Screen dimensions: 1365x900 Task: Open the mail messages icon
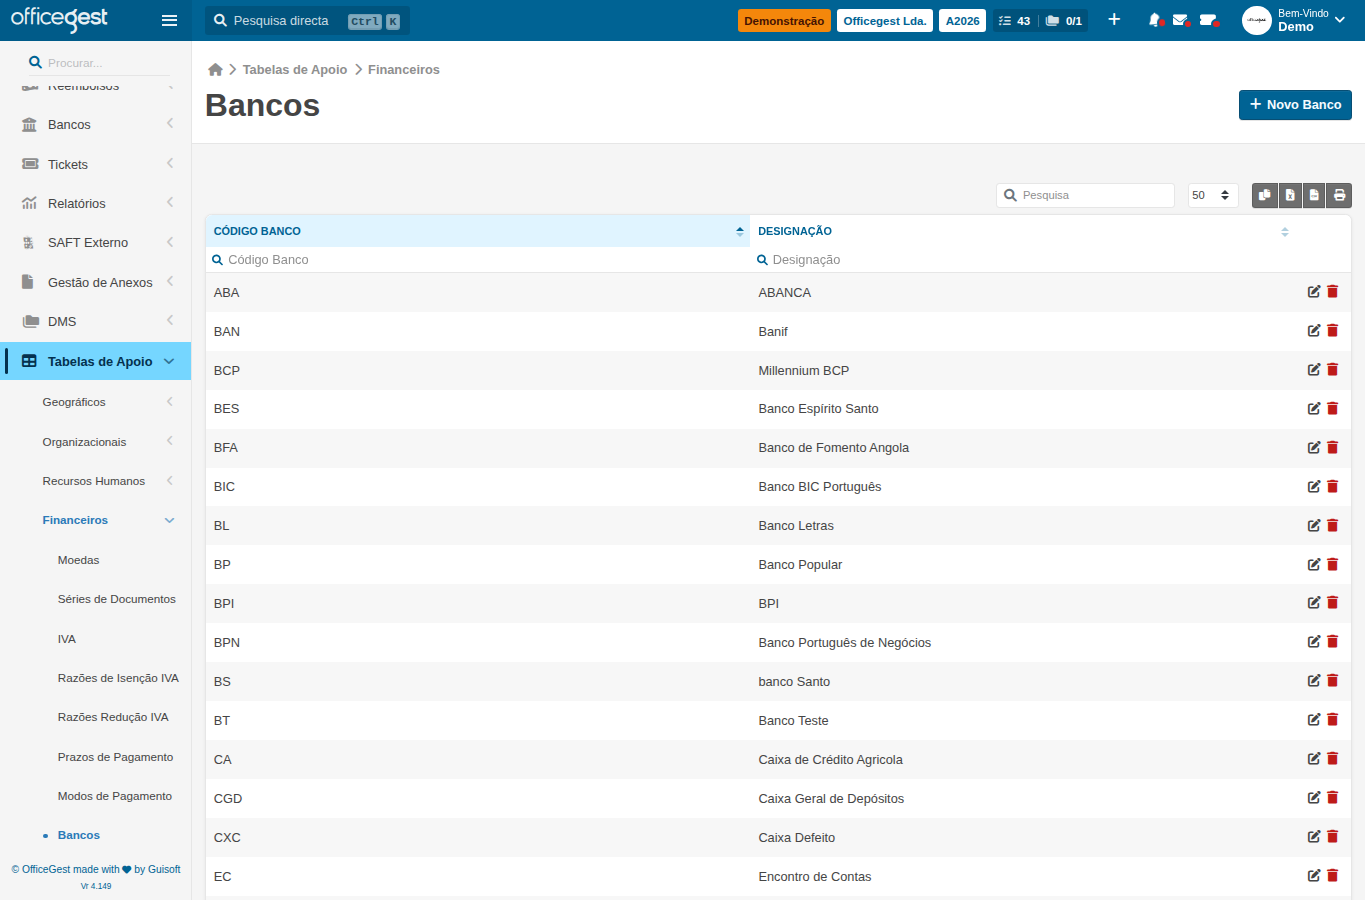(1181, 20)
